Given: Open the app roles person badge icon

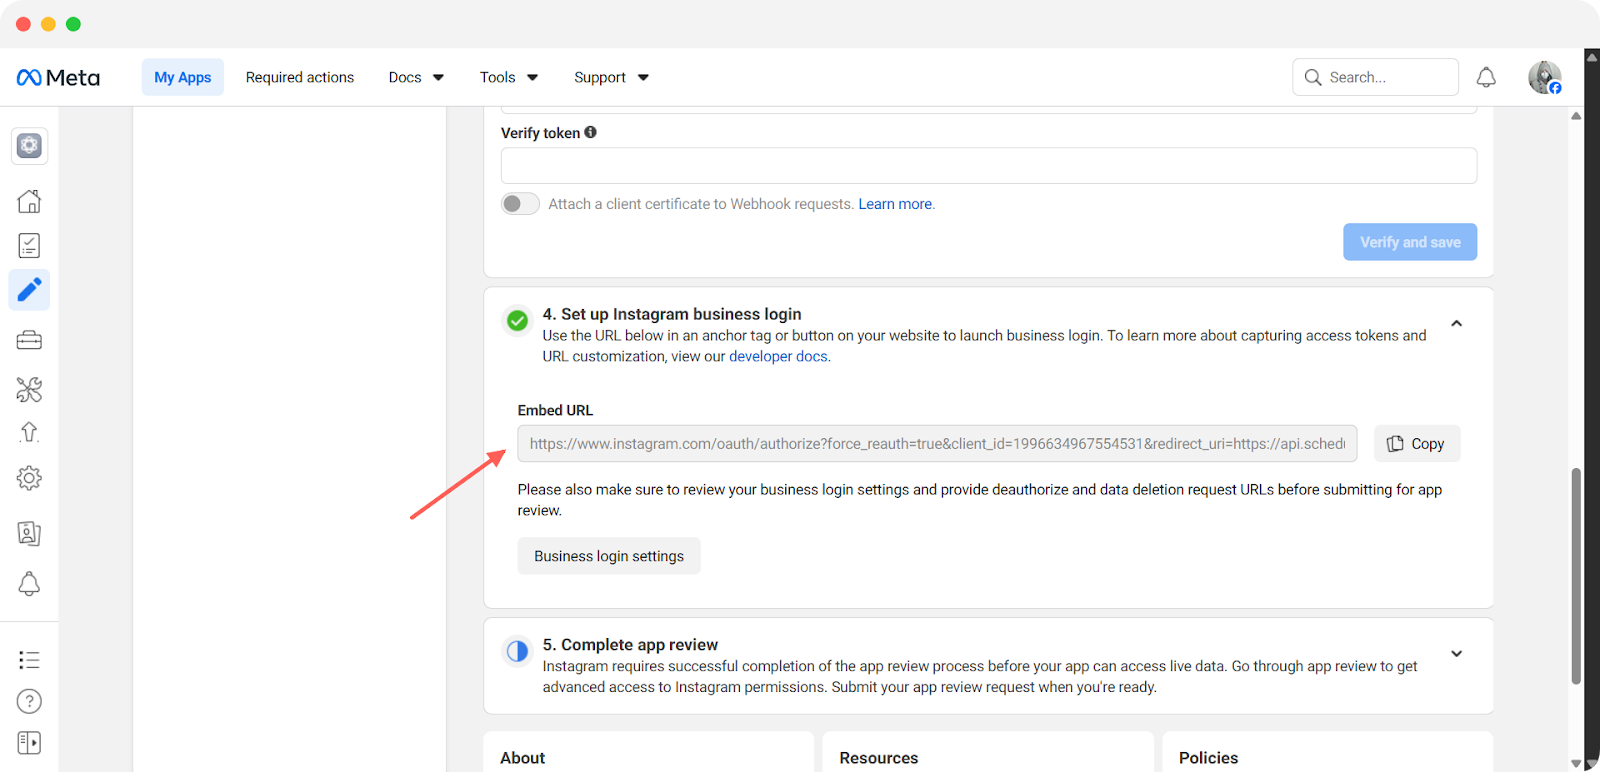Looking at the screenshot, I should click(x=29, y=533).
